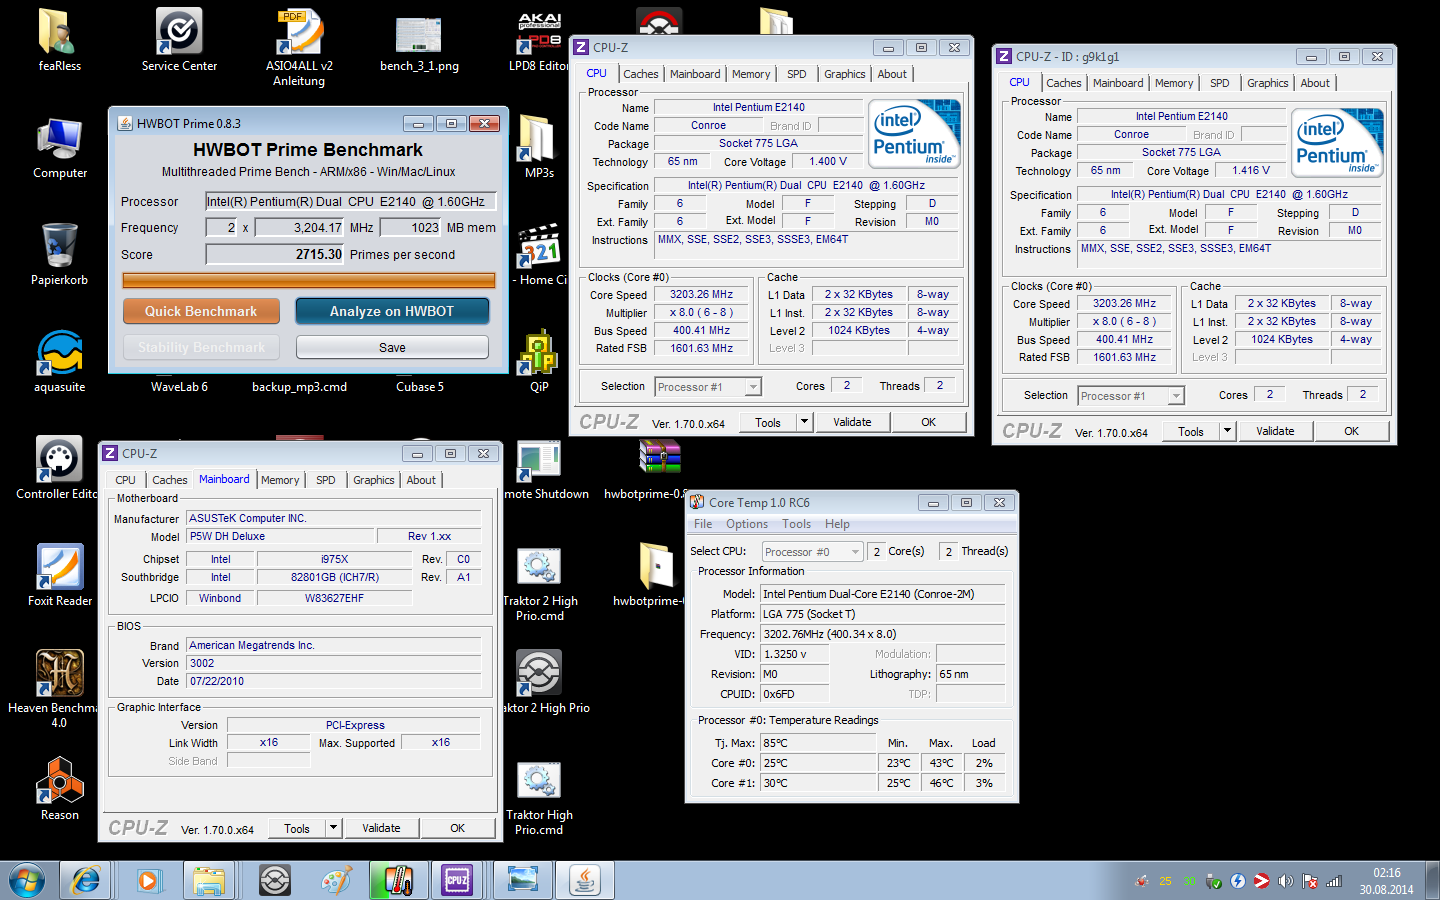Click Analyze on HWBOT button
Viewport: 1440px width, 900px height.
click(x=392, y=311)
